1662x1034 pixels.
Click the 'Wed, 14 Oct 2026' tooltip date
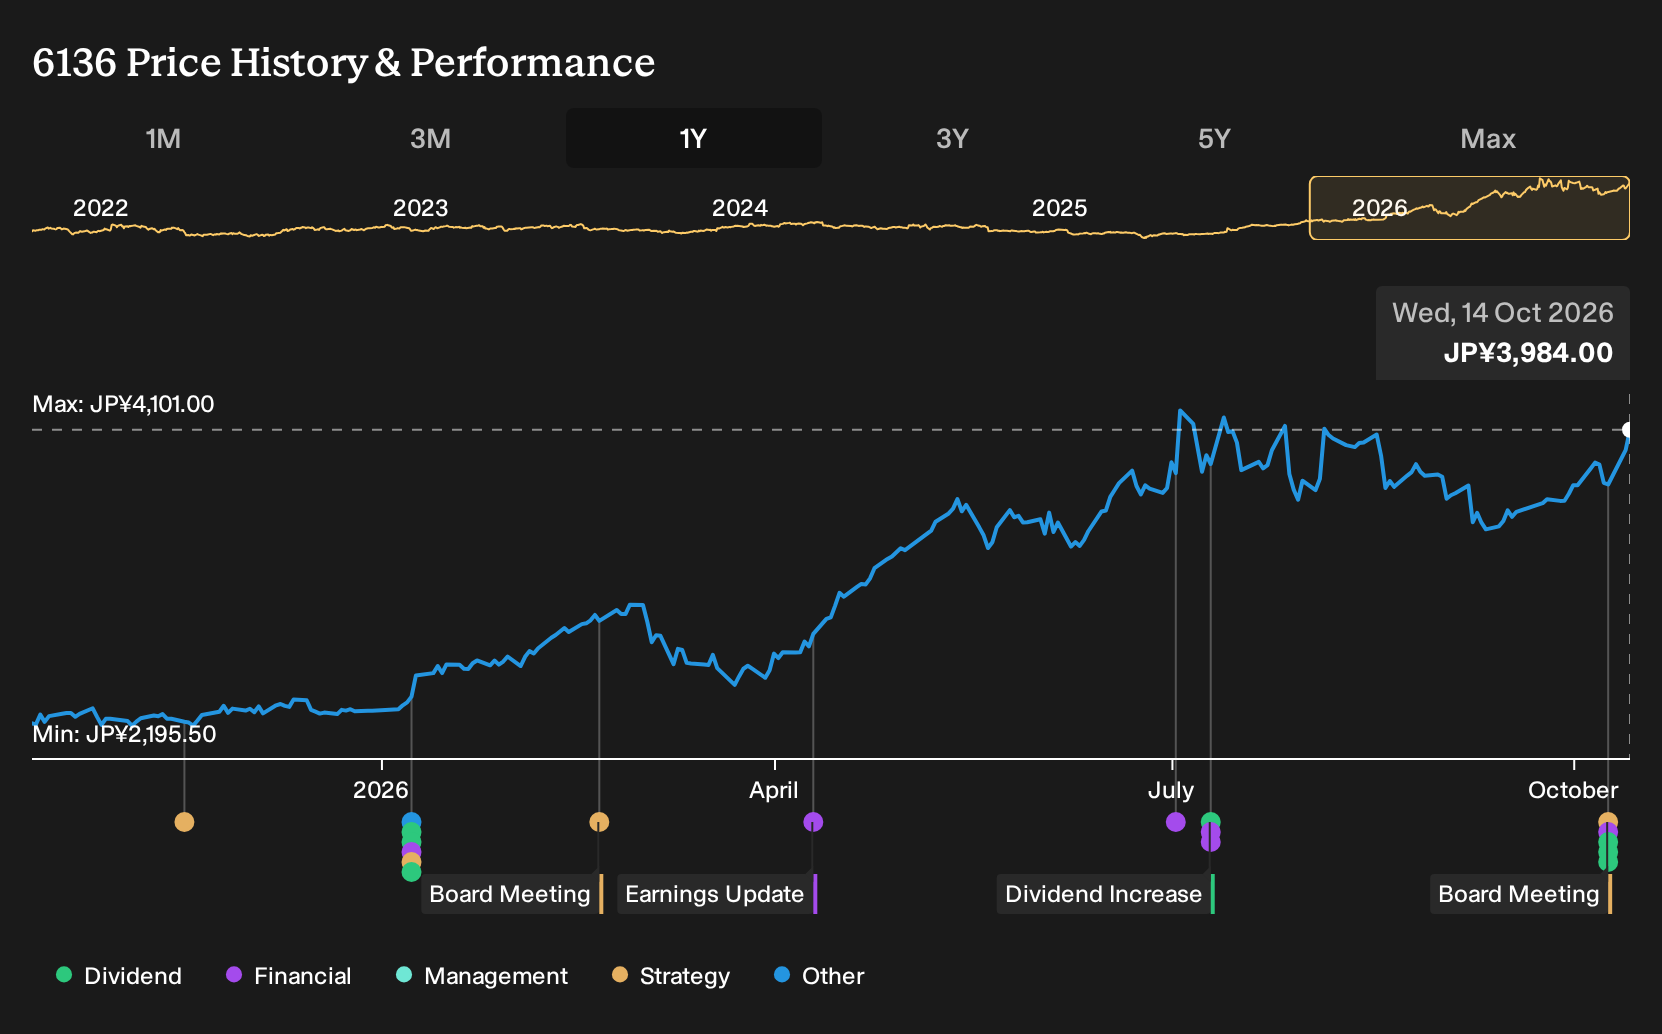pyautogui.click(x=1503, y=313)
